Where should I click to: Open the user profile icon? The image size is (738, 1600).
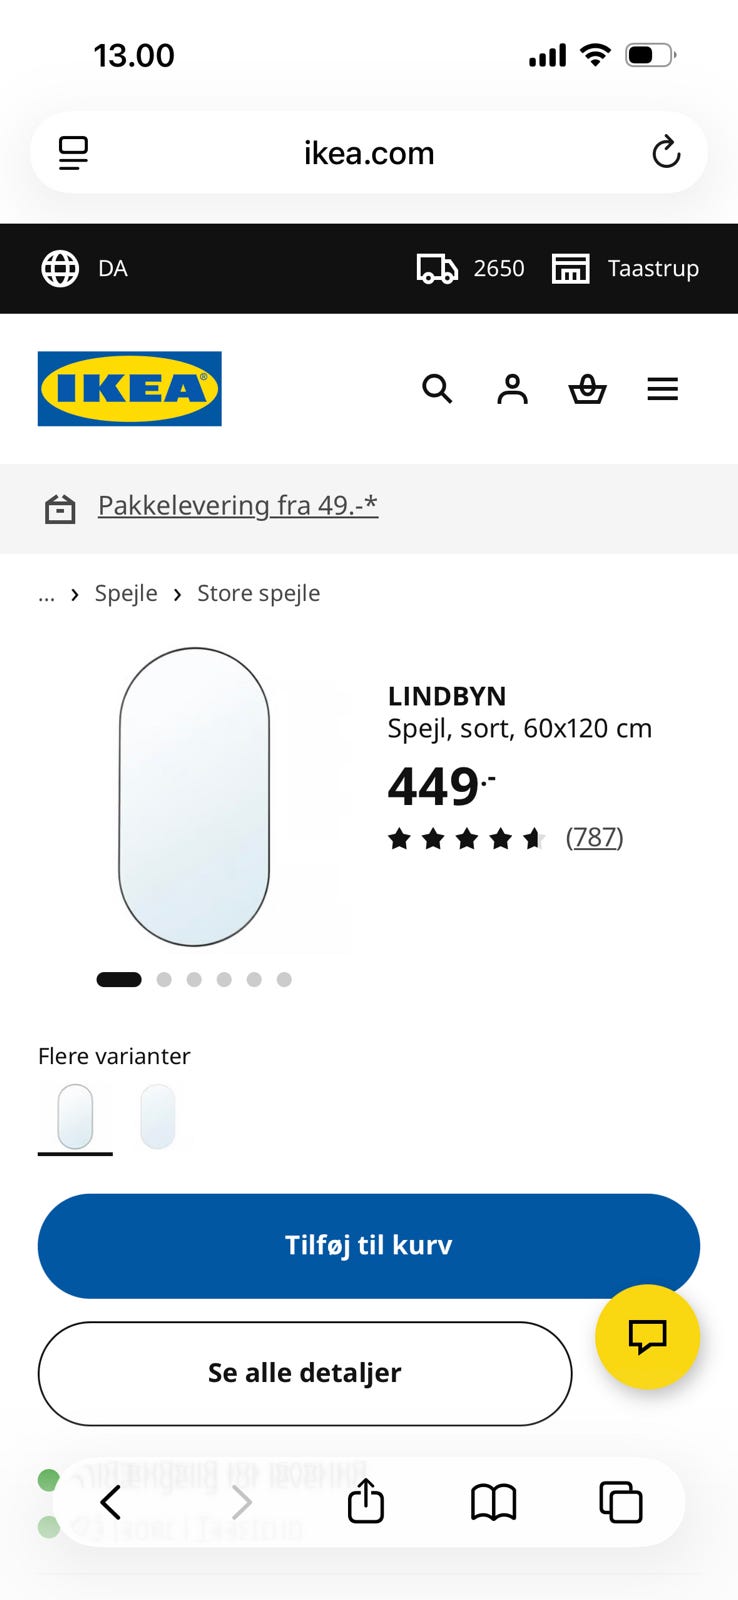512,389
